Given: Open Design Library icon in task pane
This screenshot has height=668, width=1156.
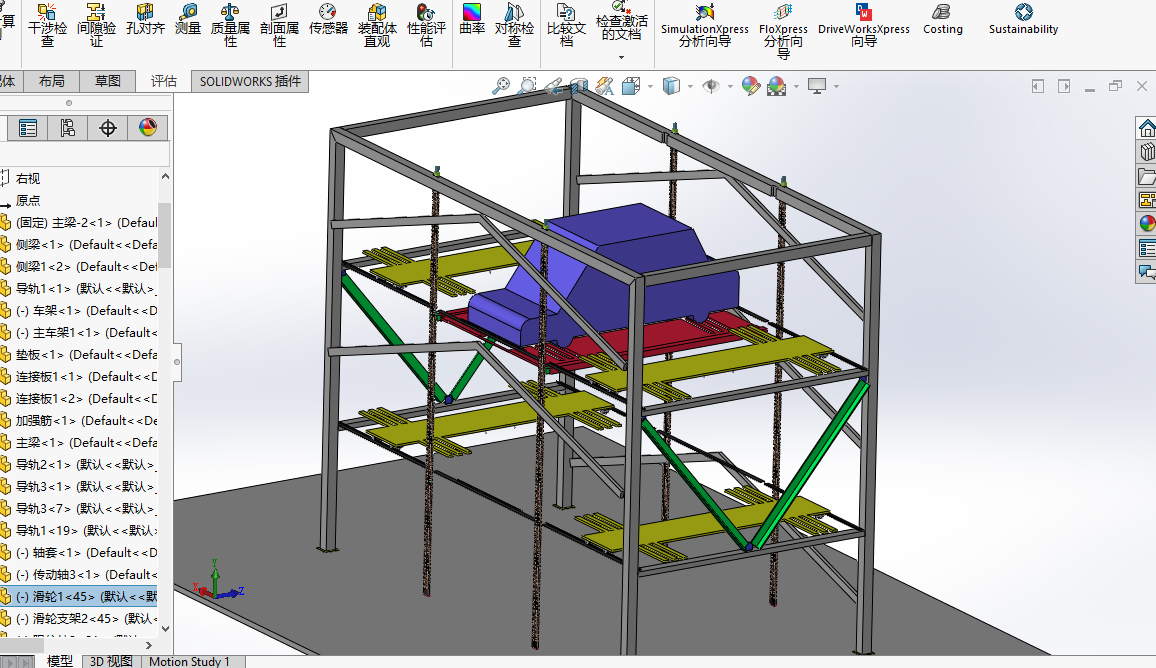Looking at the screenshot, I should tap(1146, 152).
